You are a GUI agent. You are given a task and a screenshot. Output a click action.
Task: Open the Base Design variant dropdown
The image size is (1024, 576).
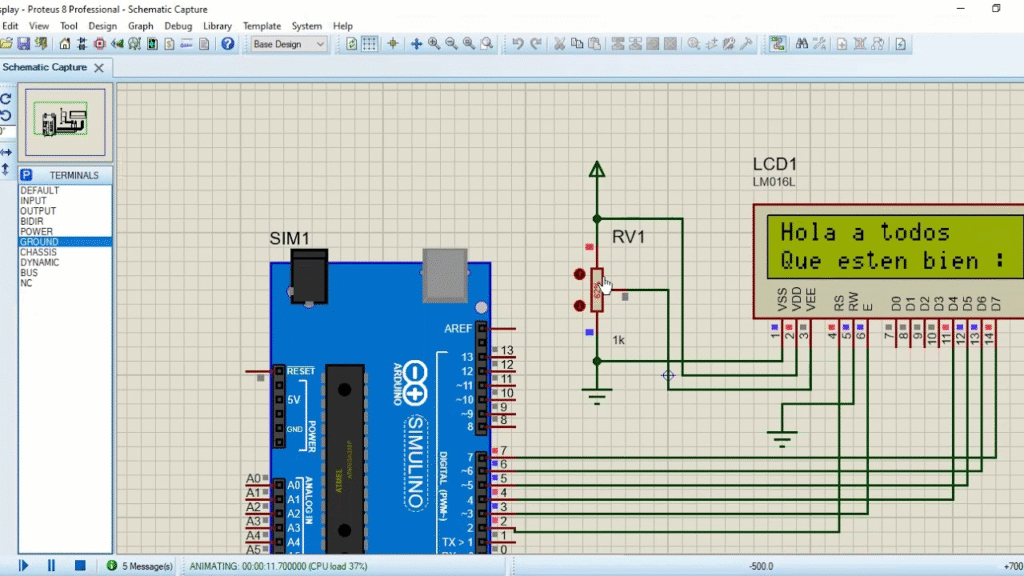[x=289, y=44]
